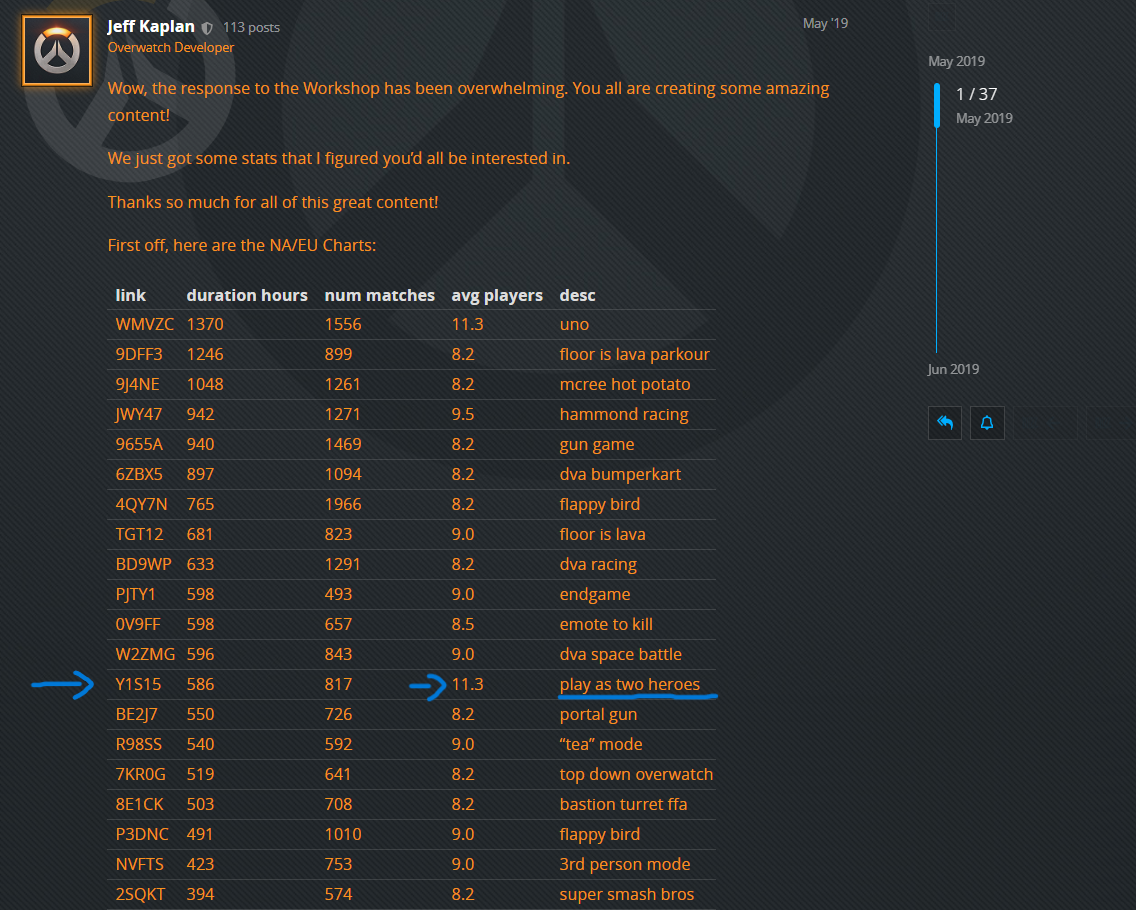The height and width of the screenshot is (910, 1136).
Task: Click the 'hammond racing' description cell
Action: [x=624, y=414]
